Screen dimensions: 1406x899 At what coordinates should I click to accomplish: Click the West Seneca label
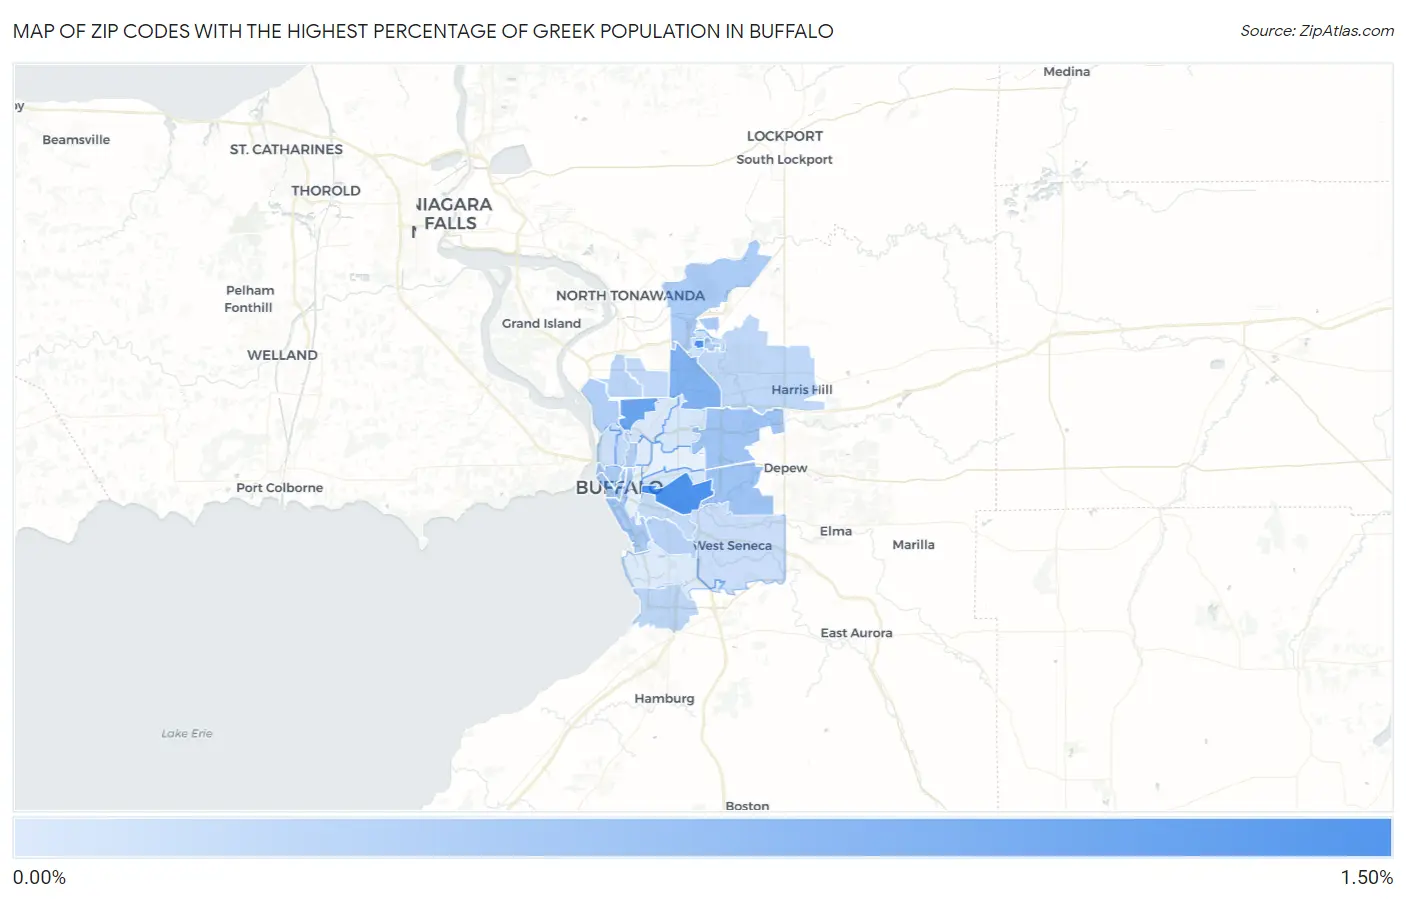733,546
